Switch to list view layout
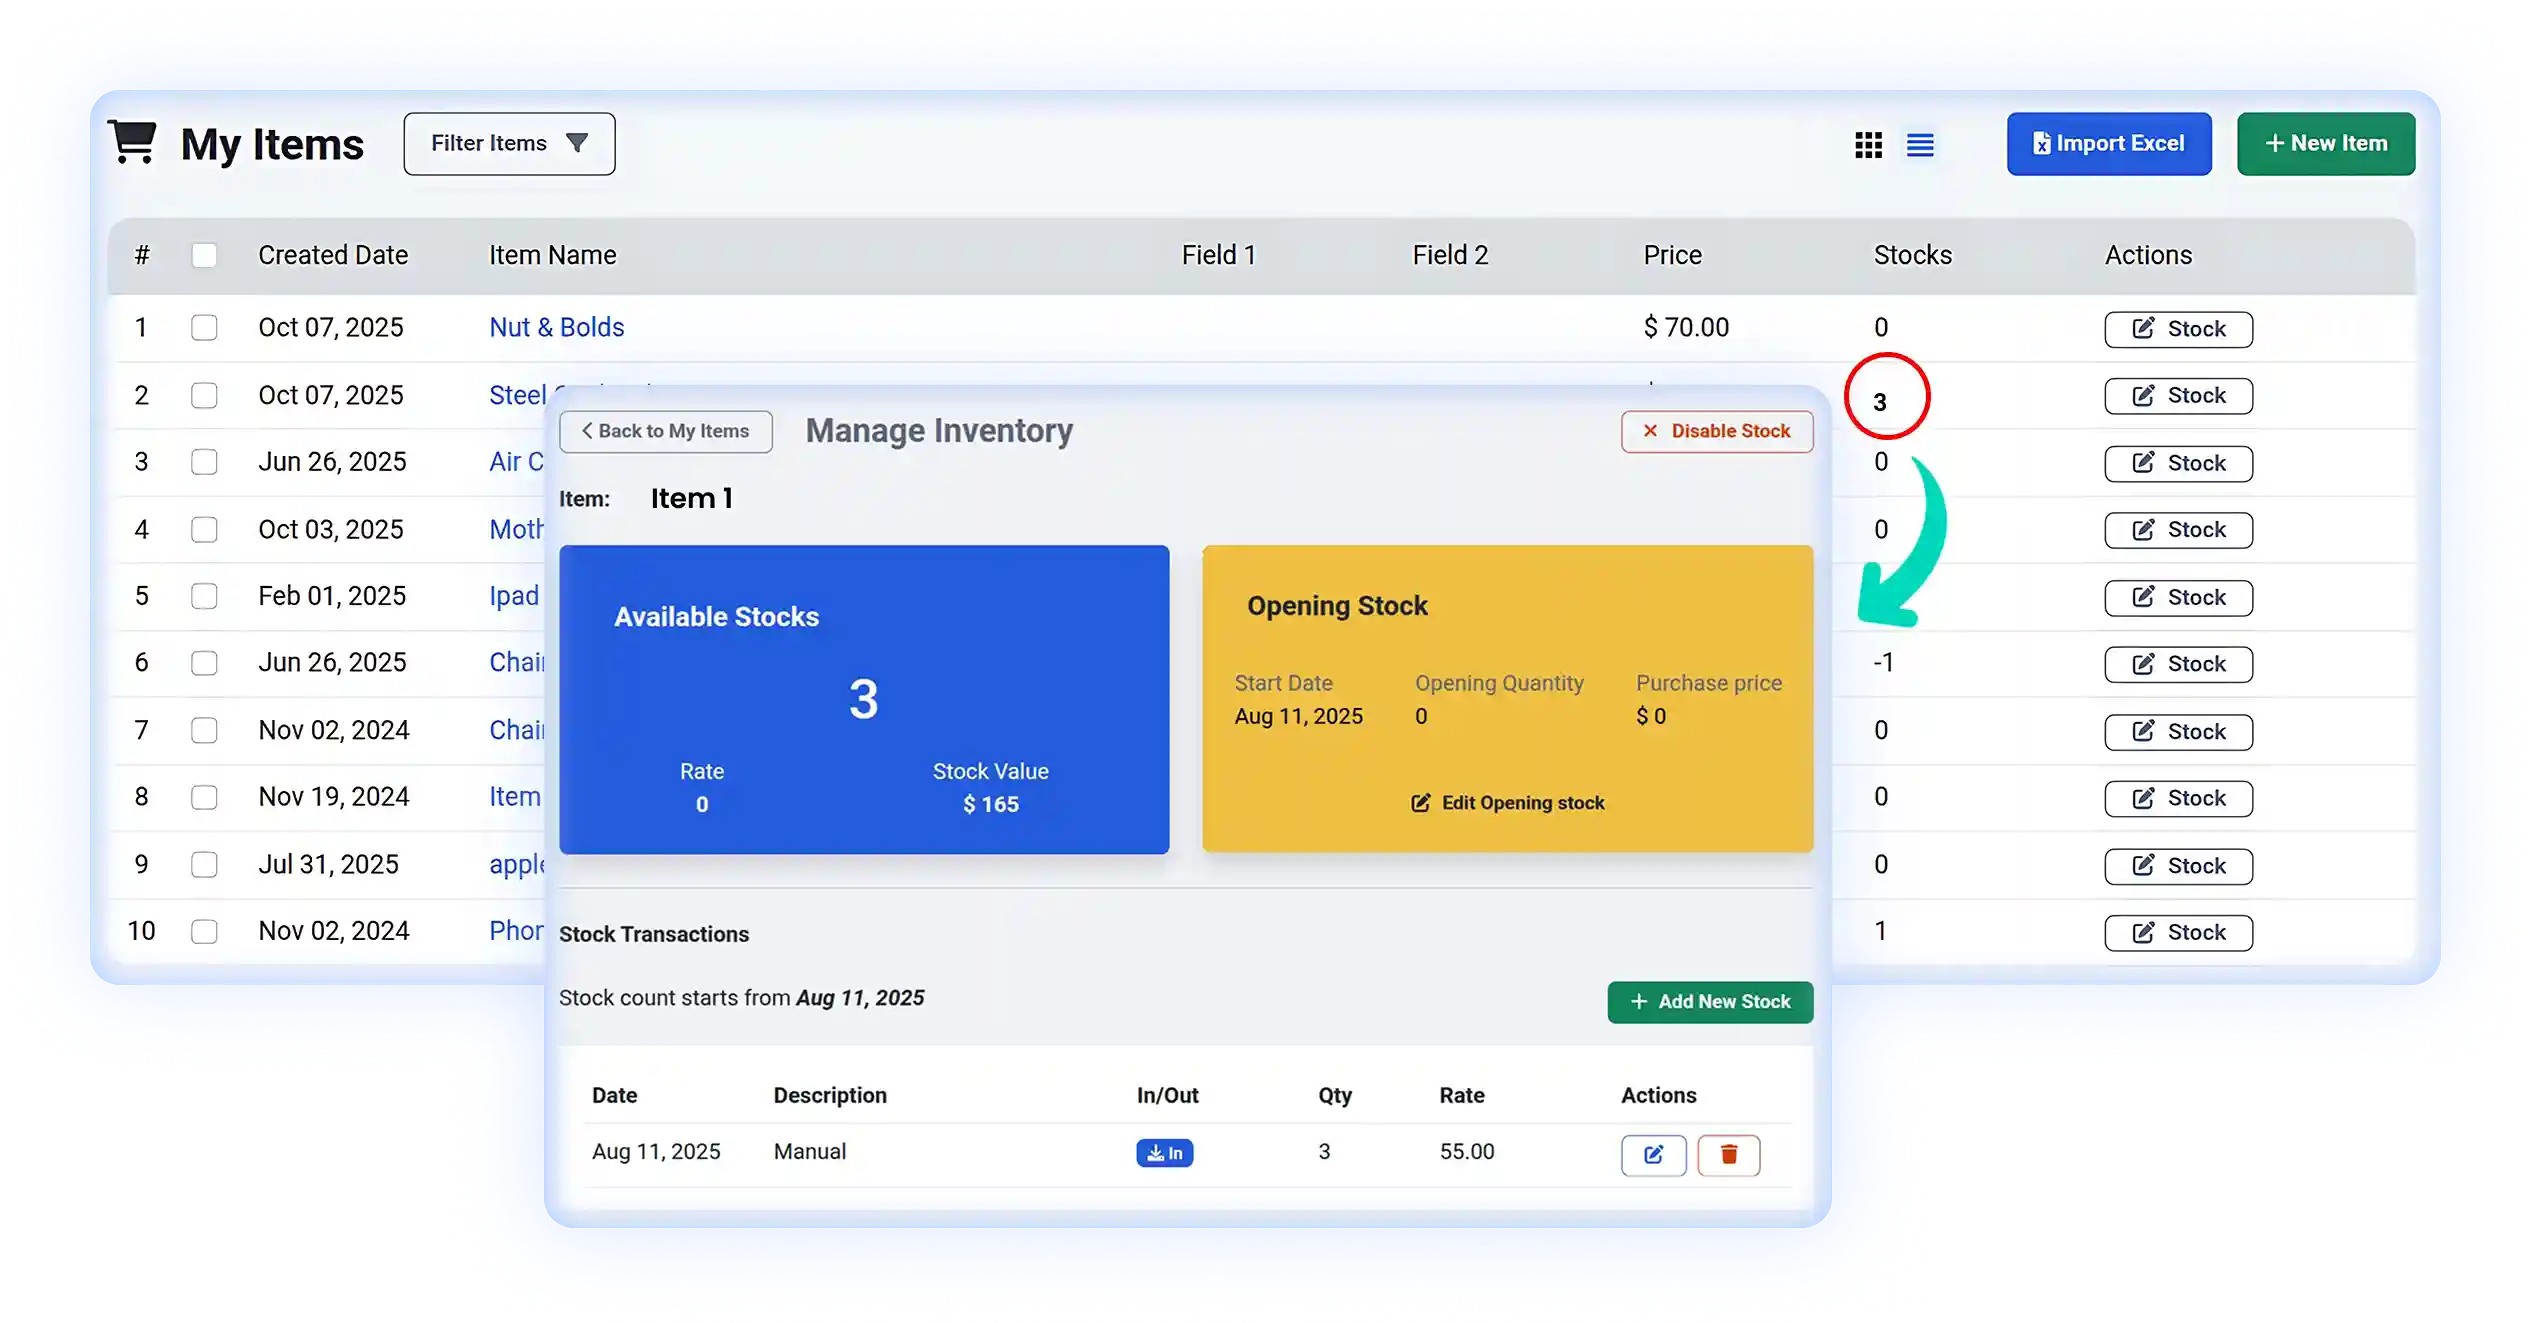The width and height of the screenshot is (2531, 1323). click(1920, 145)
